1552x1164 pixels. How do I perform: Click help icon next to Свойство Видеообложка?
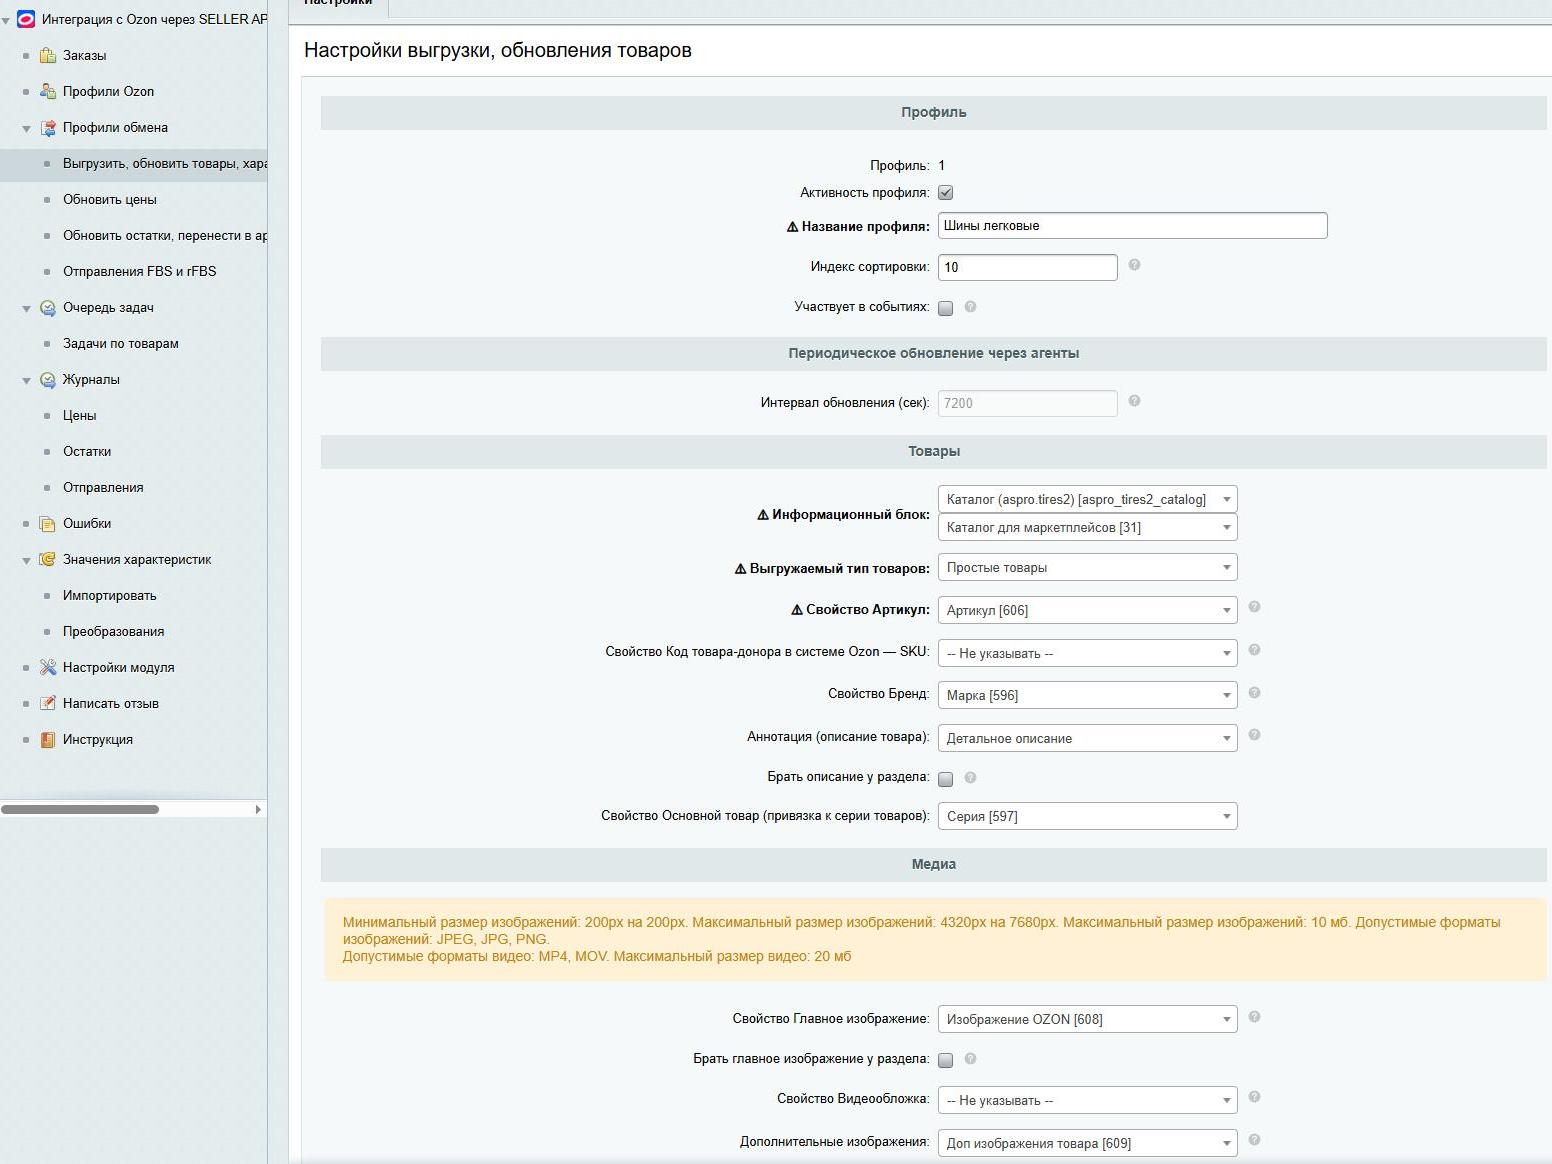coord(1254,1097)
